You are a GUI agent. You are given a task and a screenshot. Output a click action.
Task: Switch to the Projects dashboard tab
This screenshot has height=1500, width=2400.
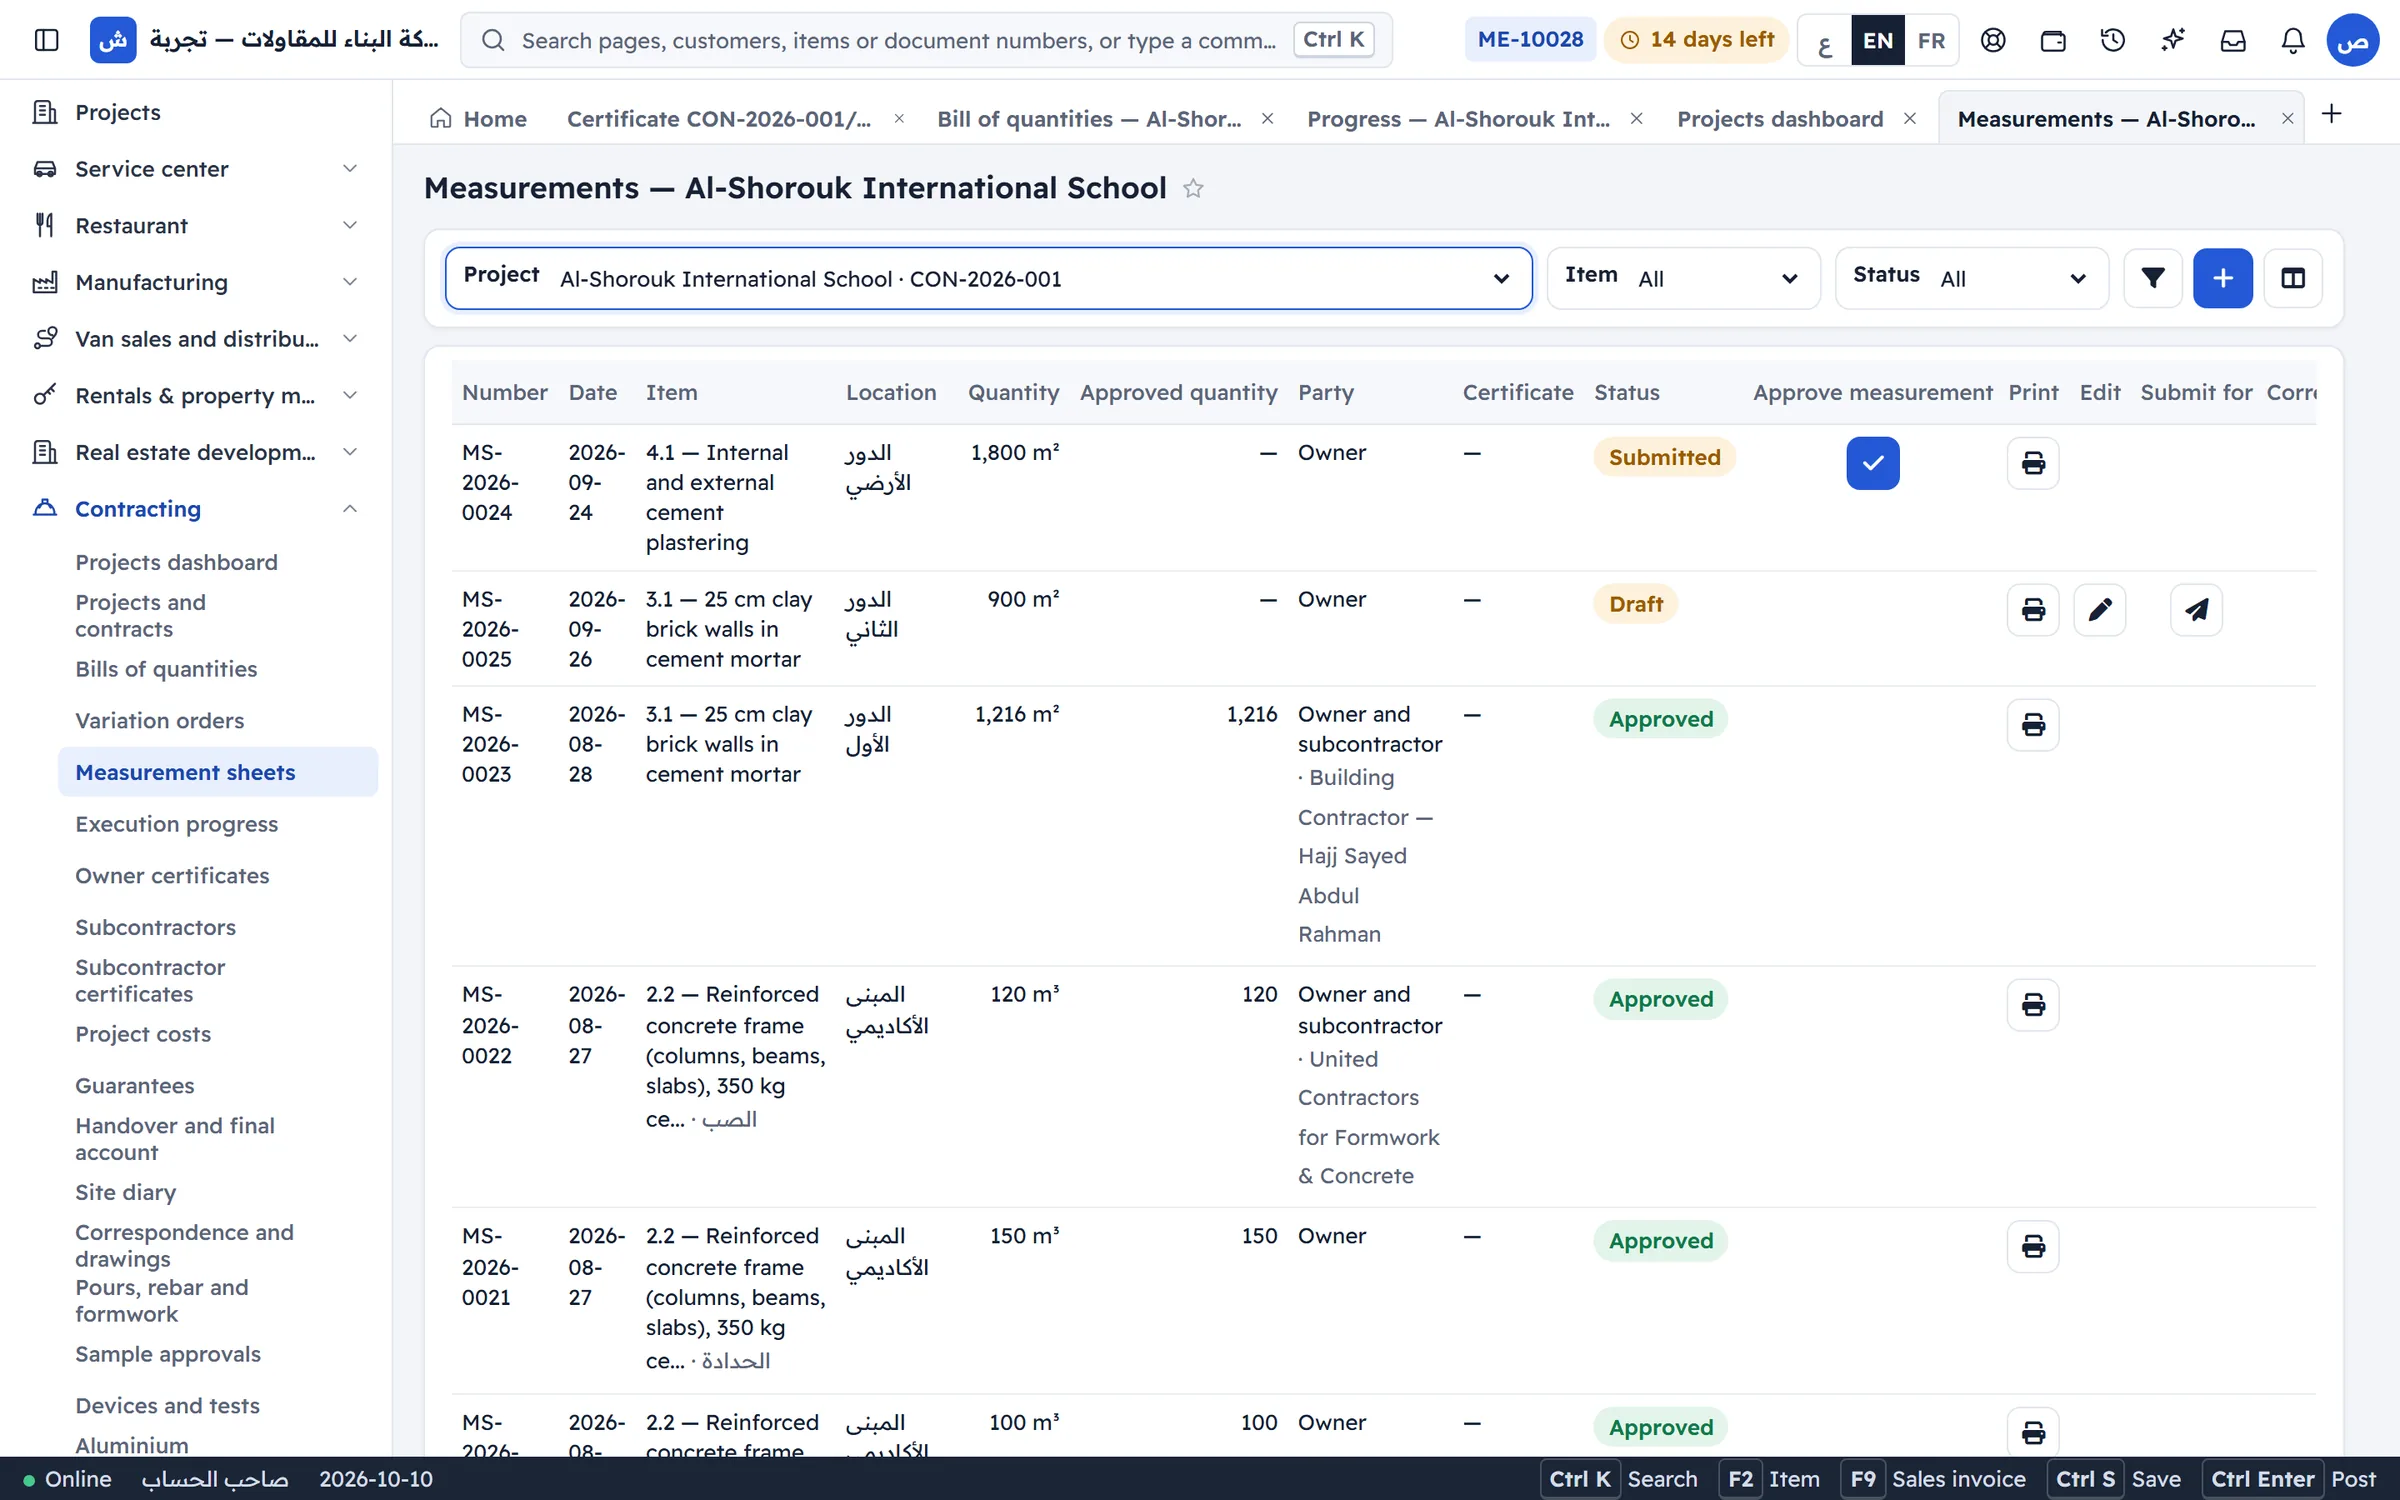(1779, 119)
